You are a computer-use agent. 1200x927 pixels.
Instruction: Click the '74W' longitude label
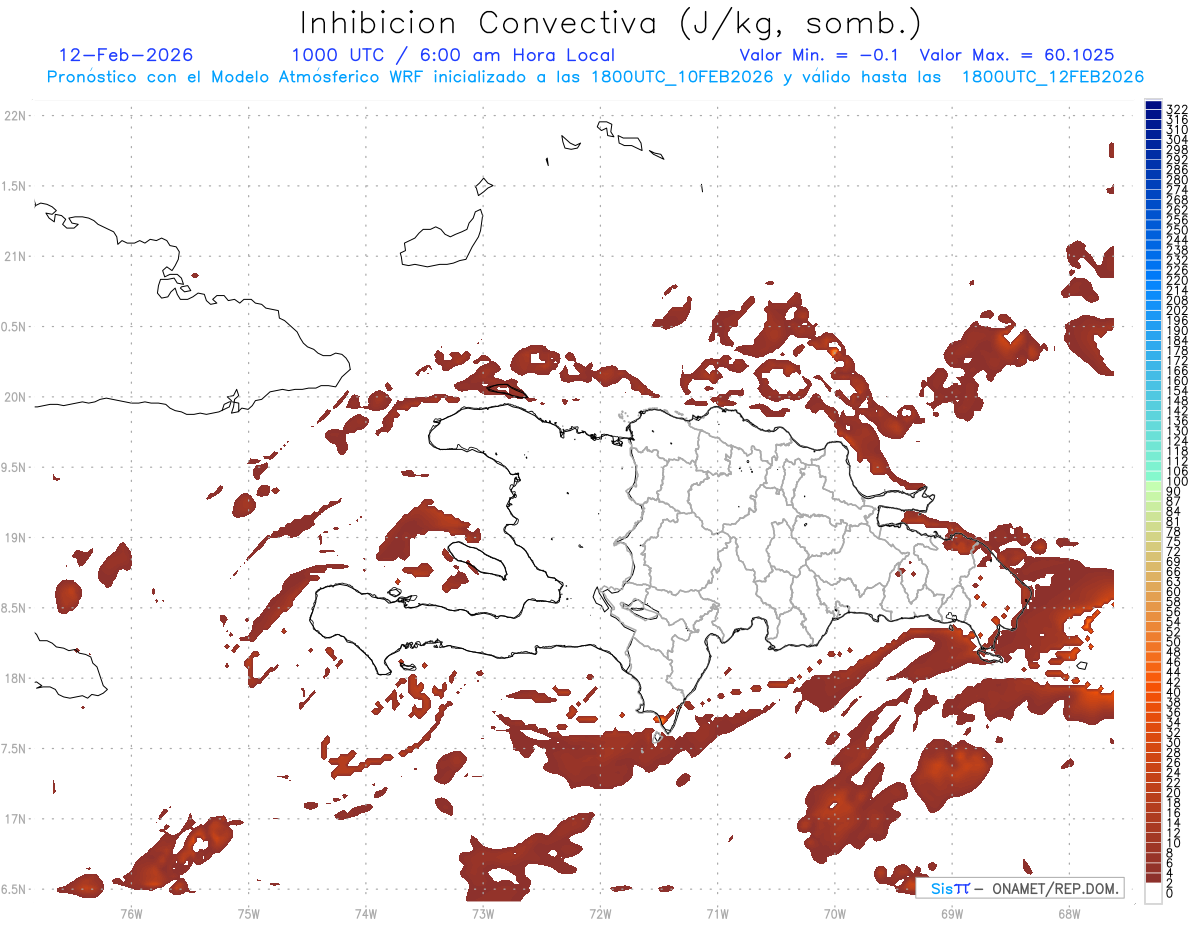point(365,913)
